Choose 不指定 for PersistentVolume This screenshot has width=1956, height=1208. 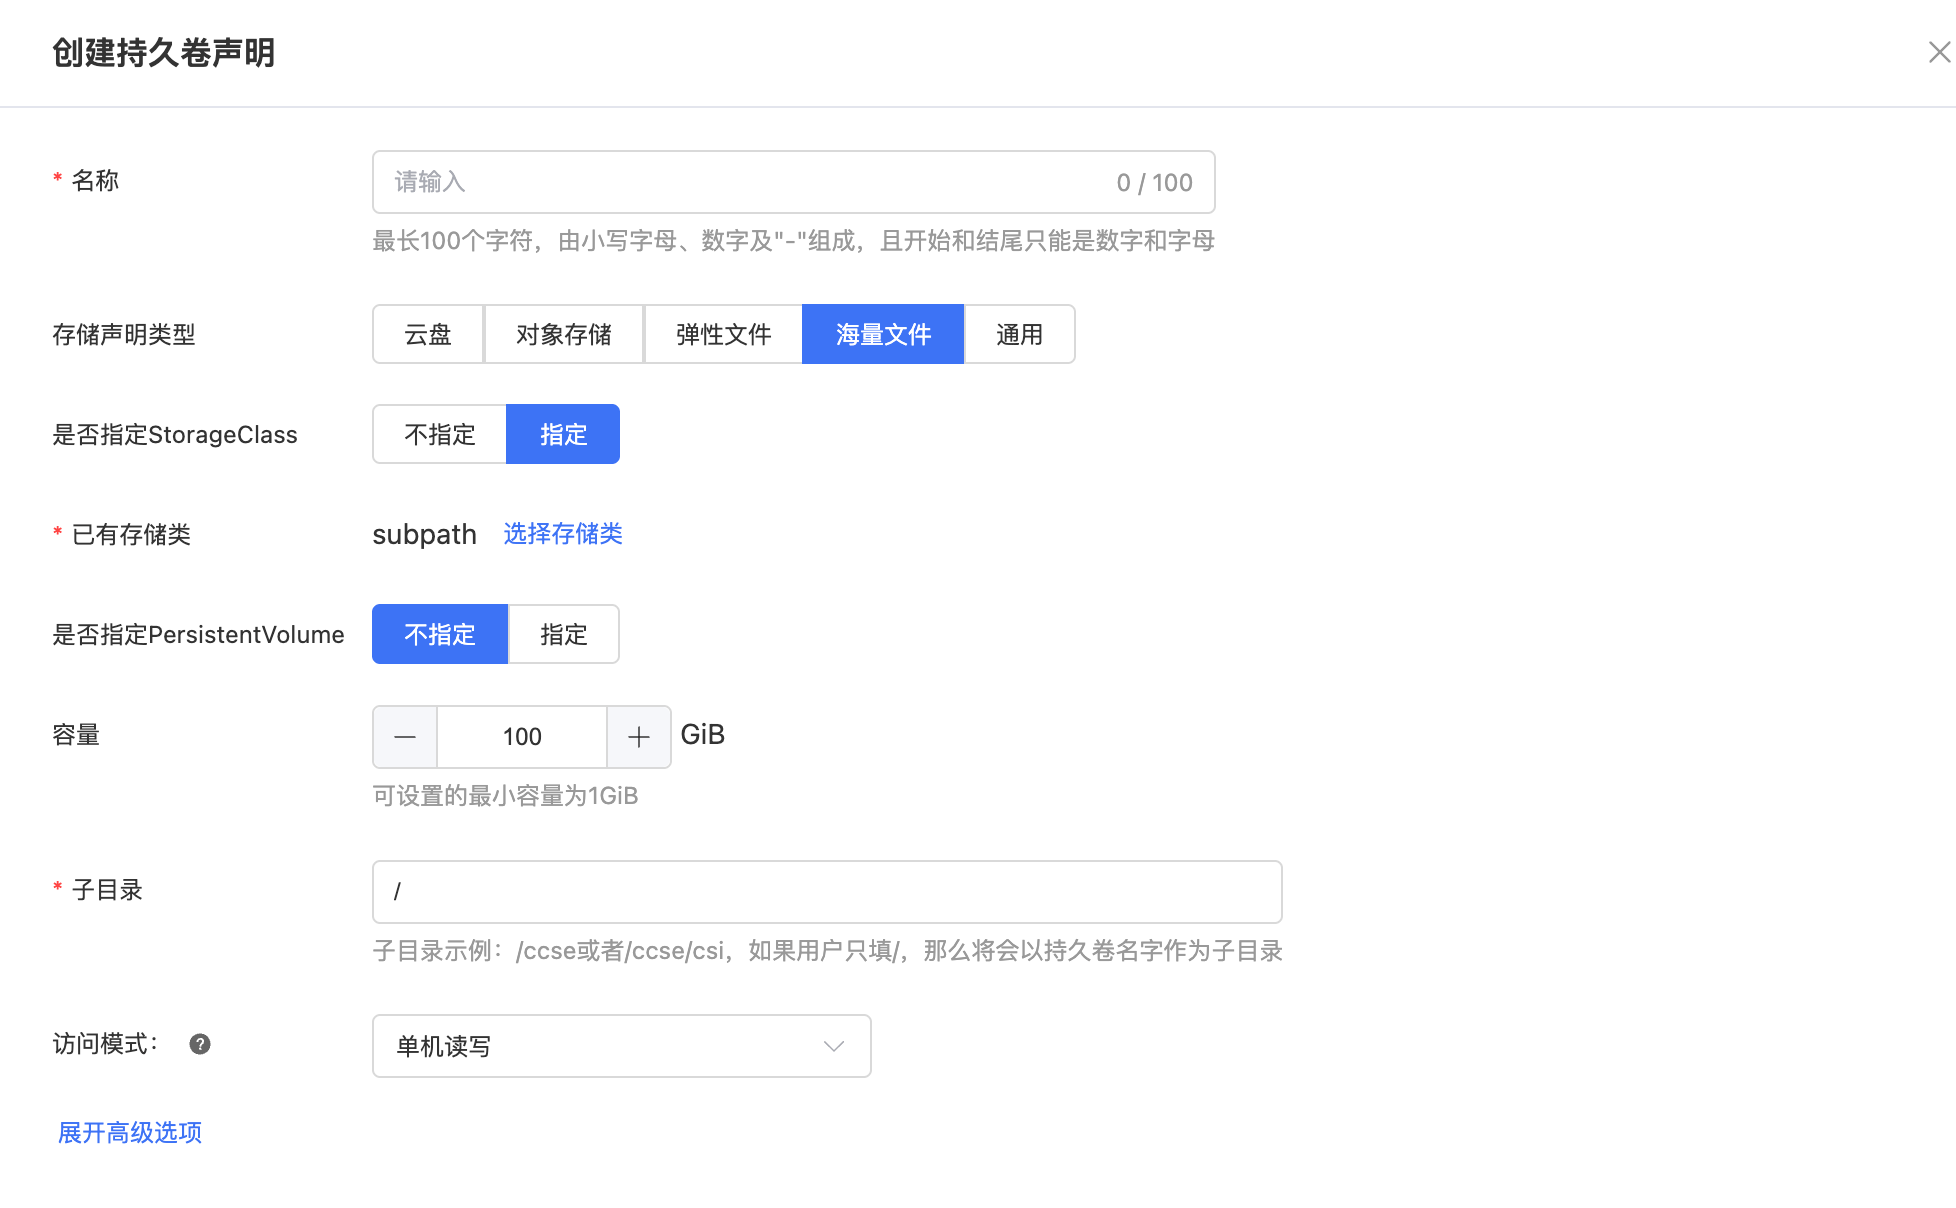click(440, 634)
